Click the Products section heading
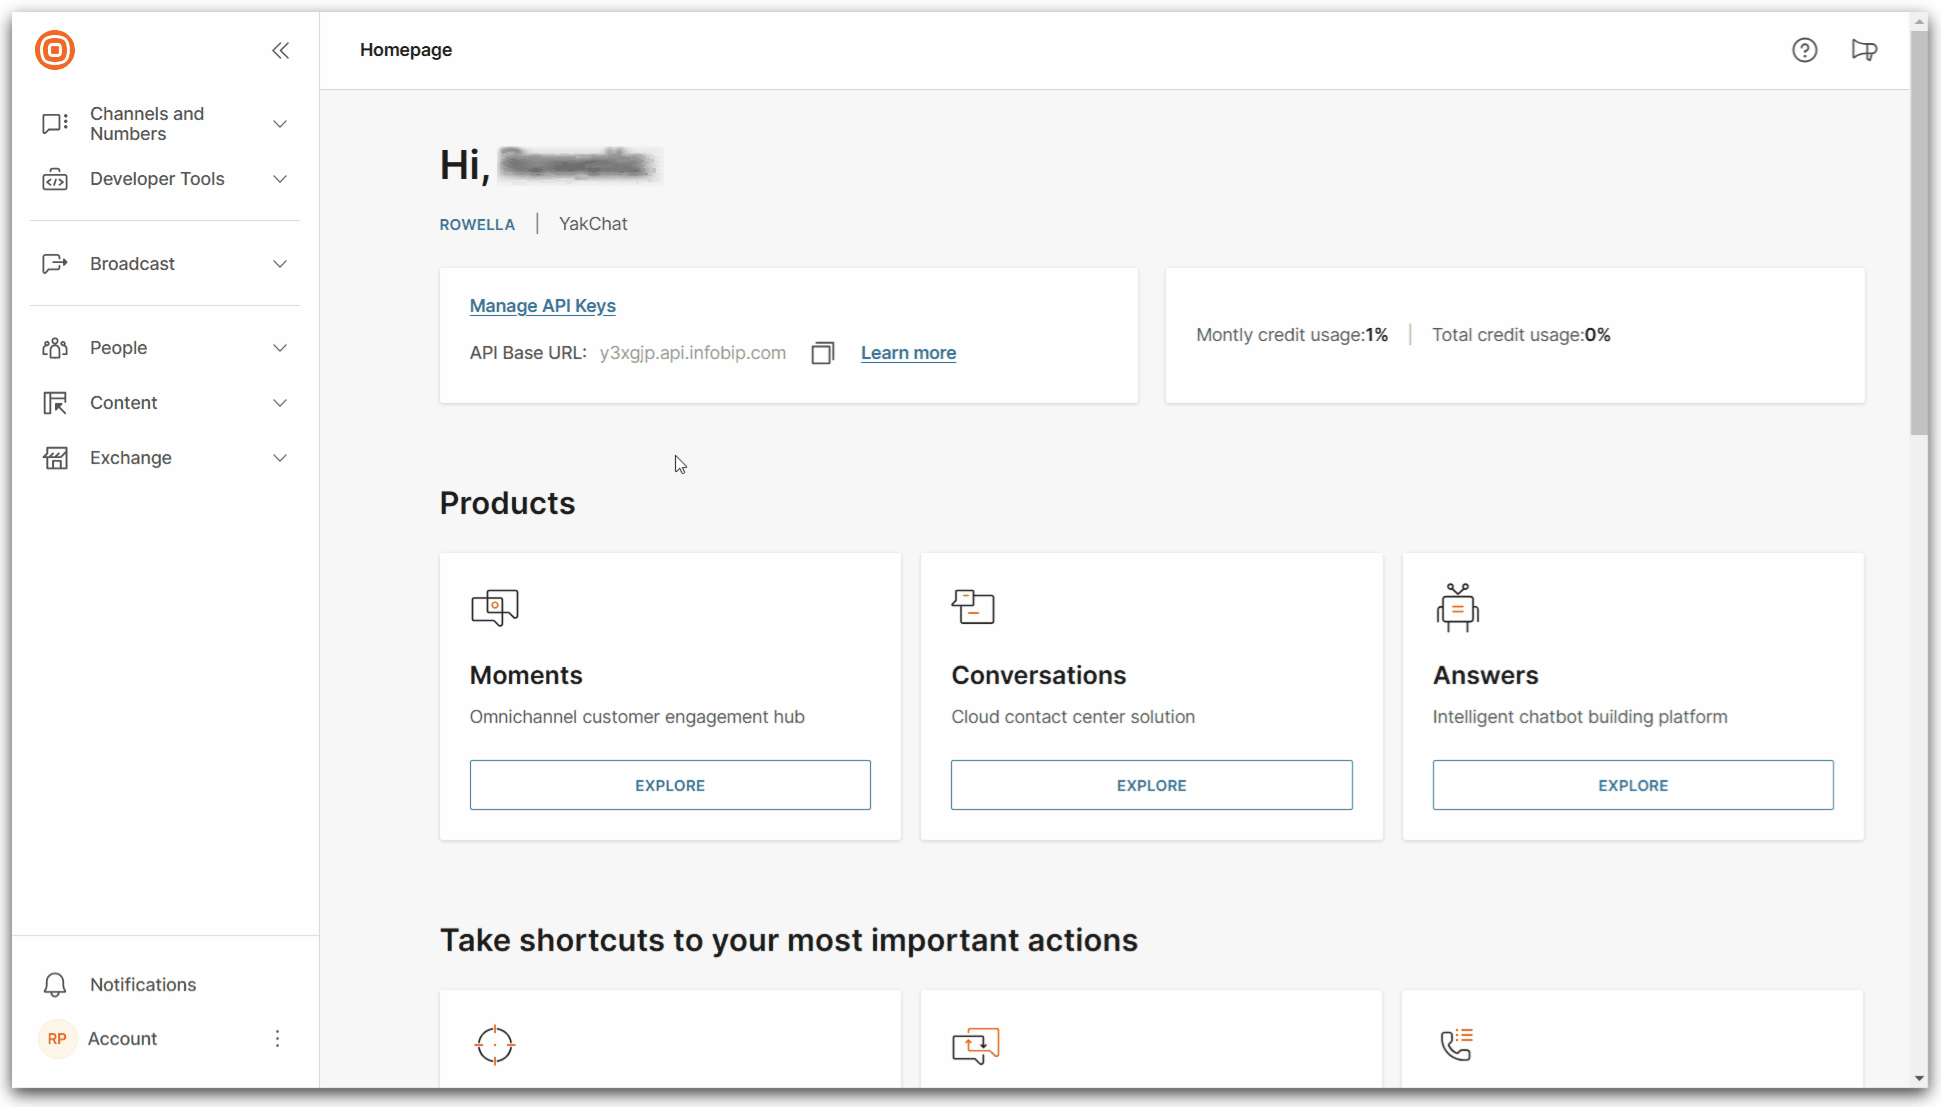Image resolution: width=1941 pixels, height=1107 pixels. point(508,503)
